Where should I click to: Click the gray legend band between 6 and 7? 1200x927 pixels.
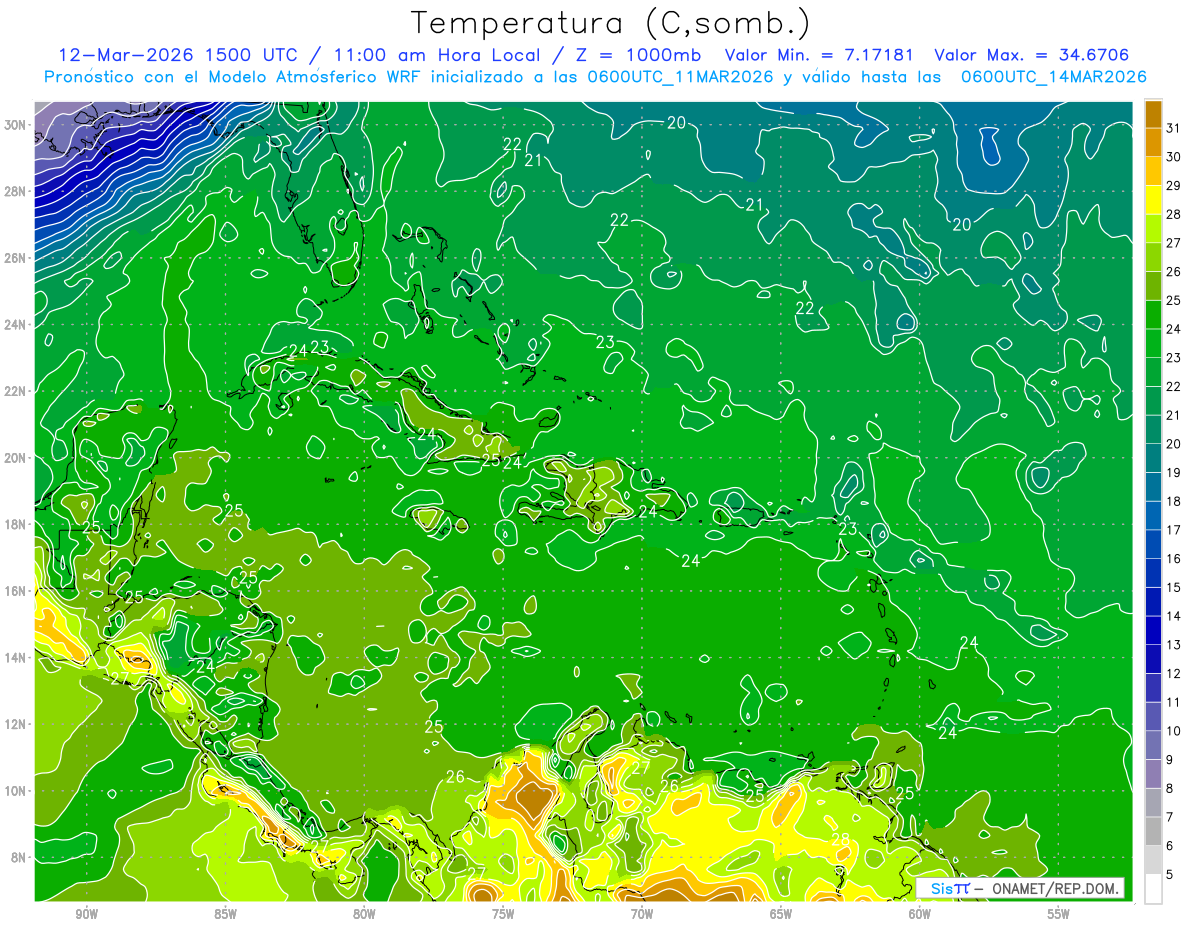pos(1153,831)
